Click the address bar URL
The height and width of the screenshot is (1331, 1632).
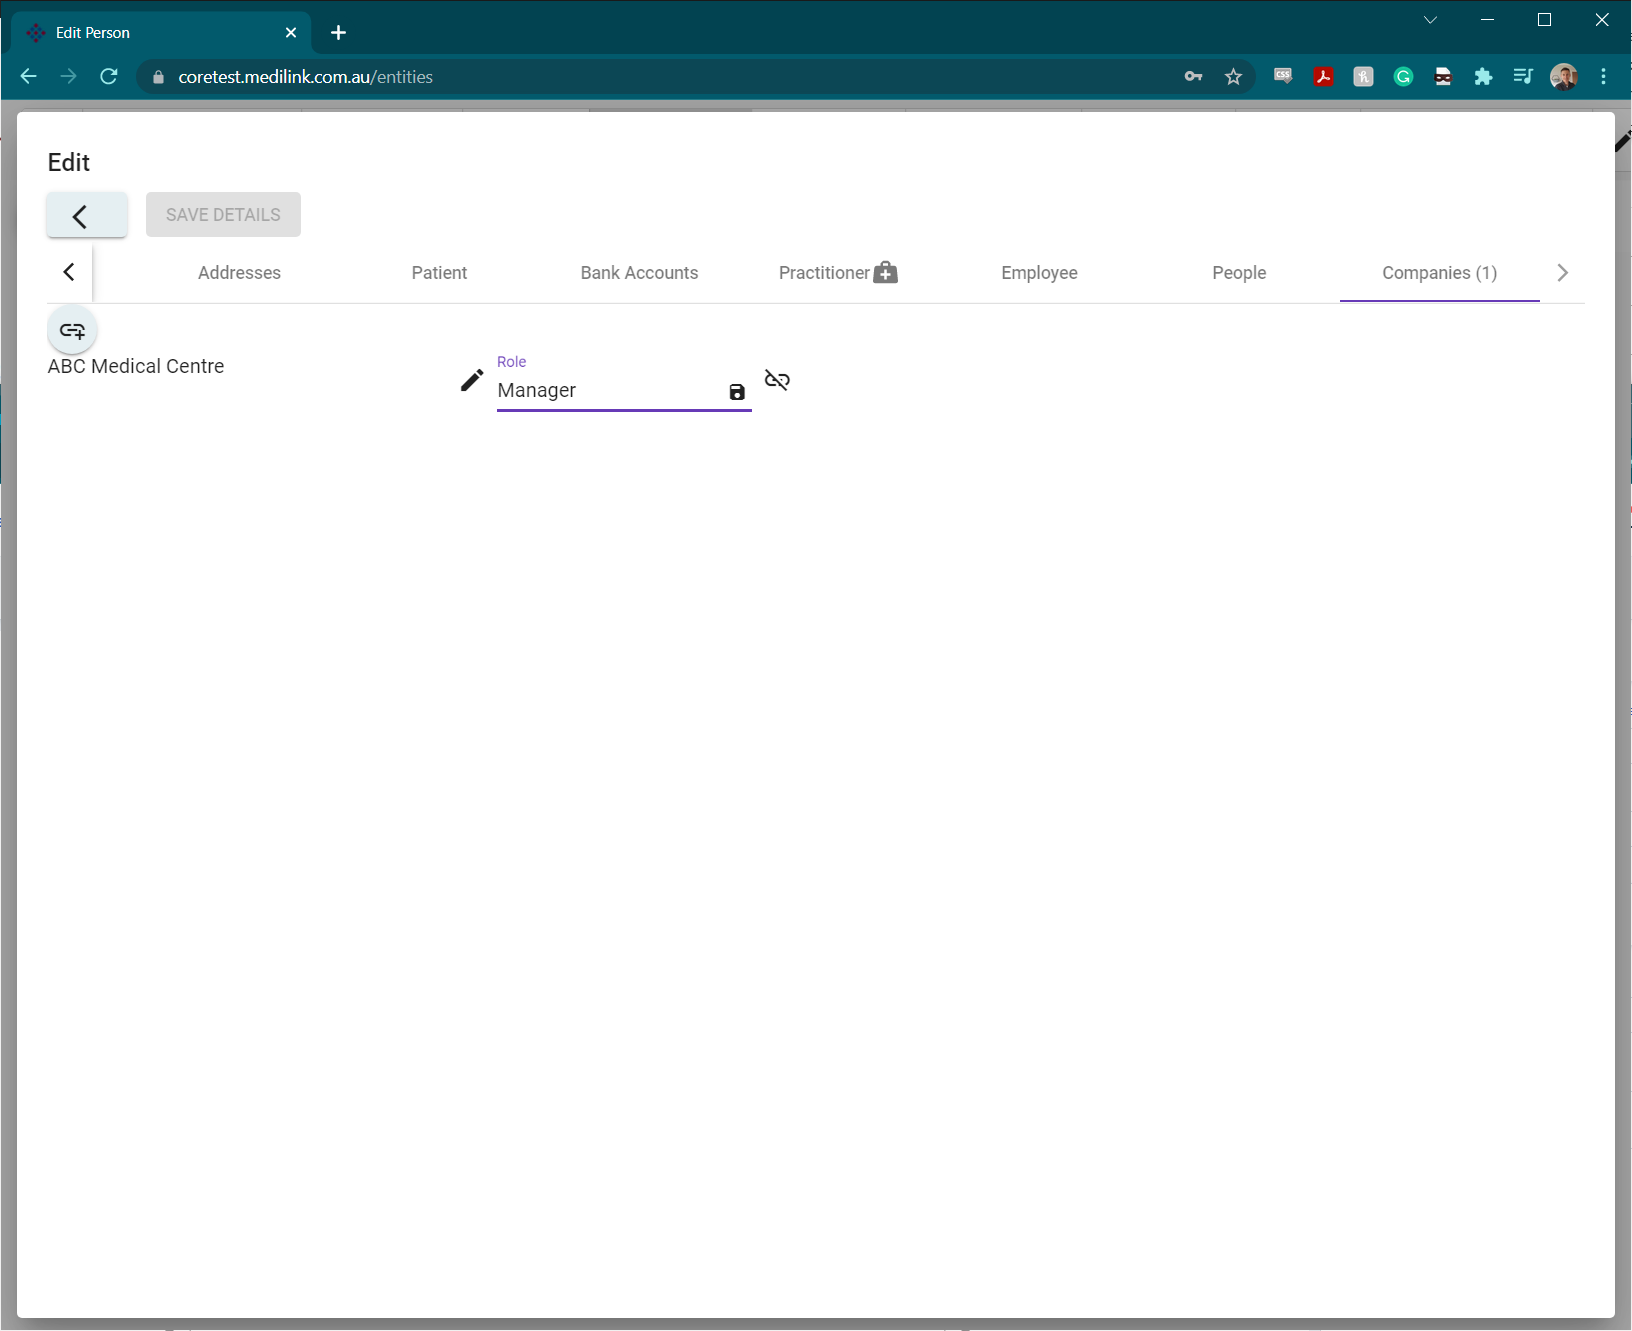[x=305, y=77]
